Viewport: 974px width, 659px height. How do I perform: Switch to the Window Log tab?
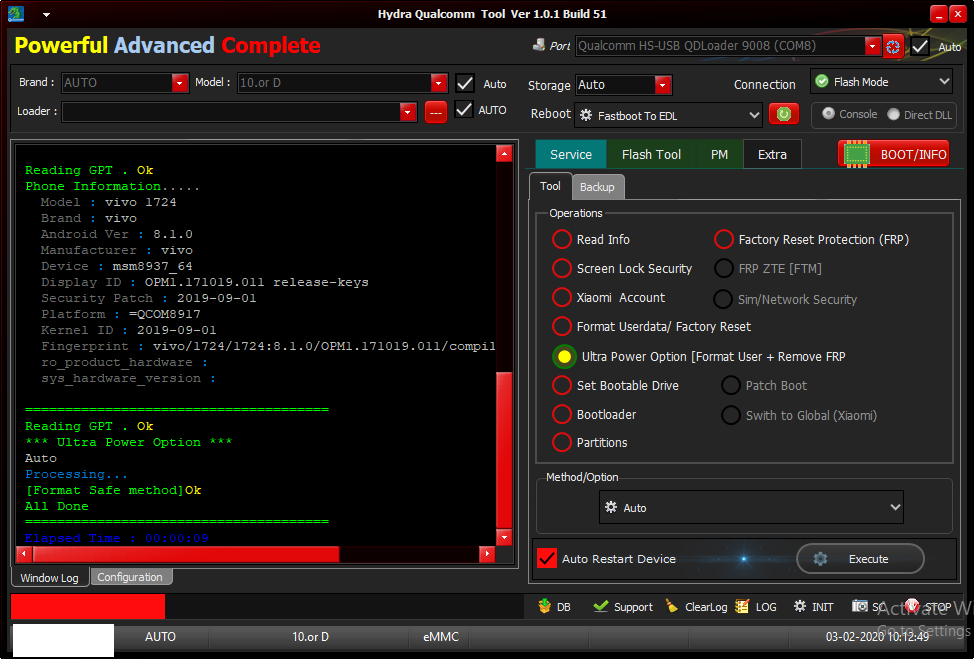[50, 578]
